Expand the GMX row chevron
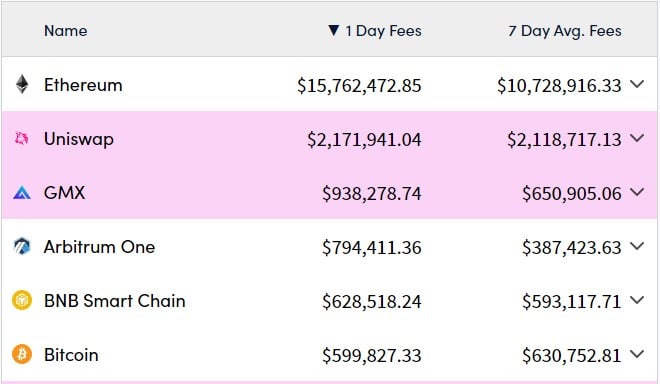 pyautogui.click(x=637, y=192)
